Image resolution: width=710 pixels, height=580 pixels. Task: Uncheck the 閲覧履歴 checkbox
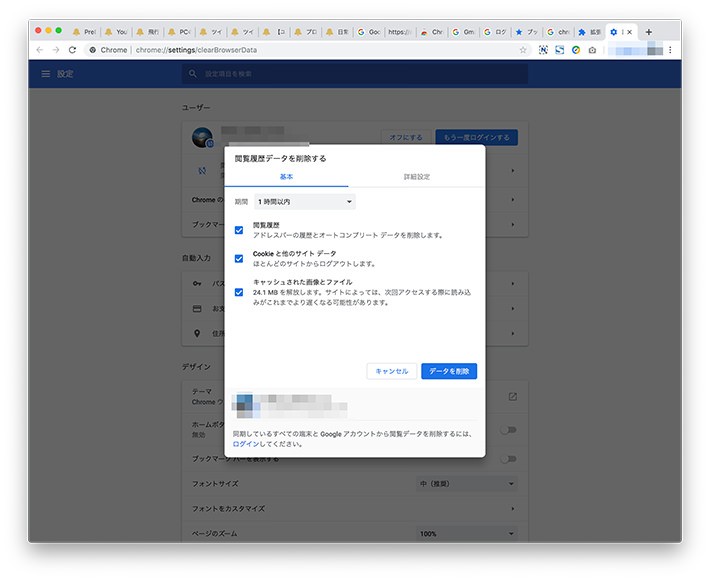239,230
